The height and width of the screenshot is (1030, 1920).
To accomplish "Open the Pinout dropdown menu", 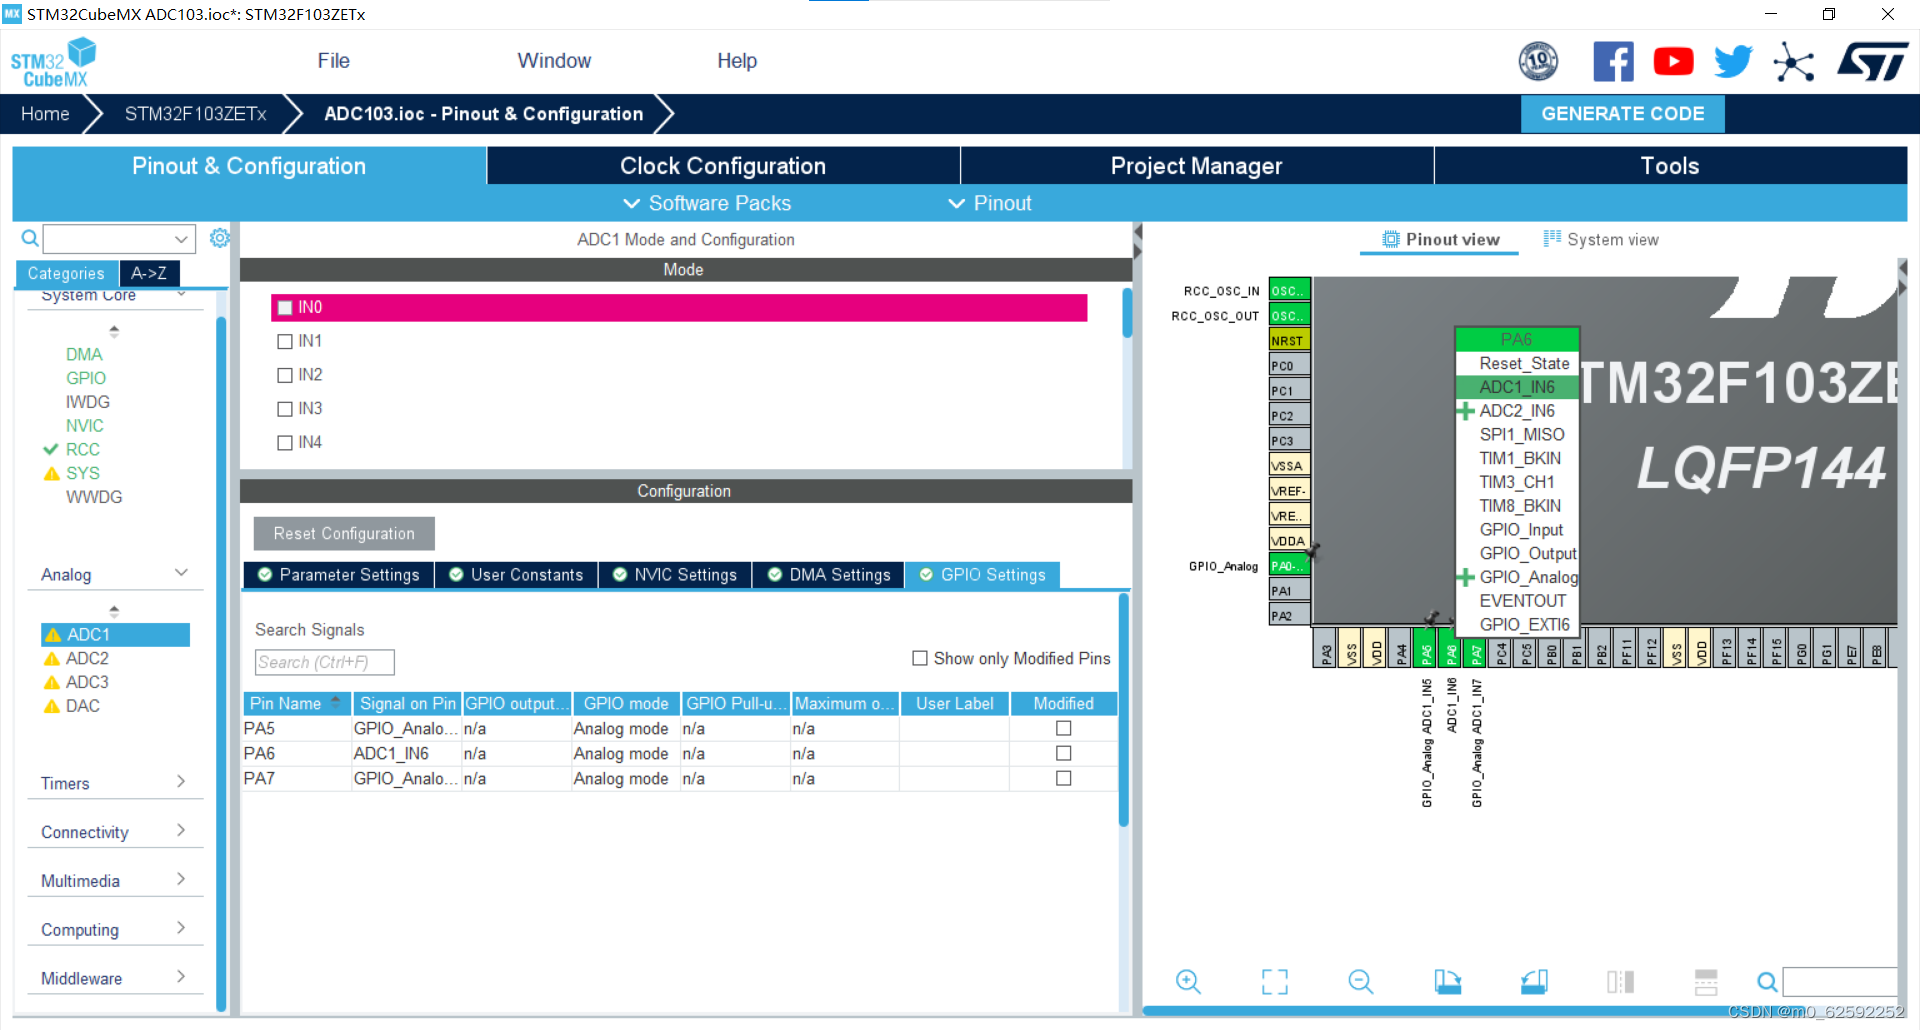I will click(990, 203).
